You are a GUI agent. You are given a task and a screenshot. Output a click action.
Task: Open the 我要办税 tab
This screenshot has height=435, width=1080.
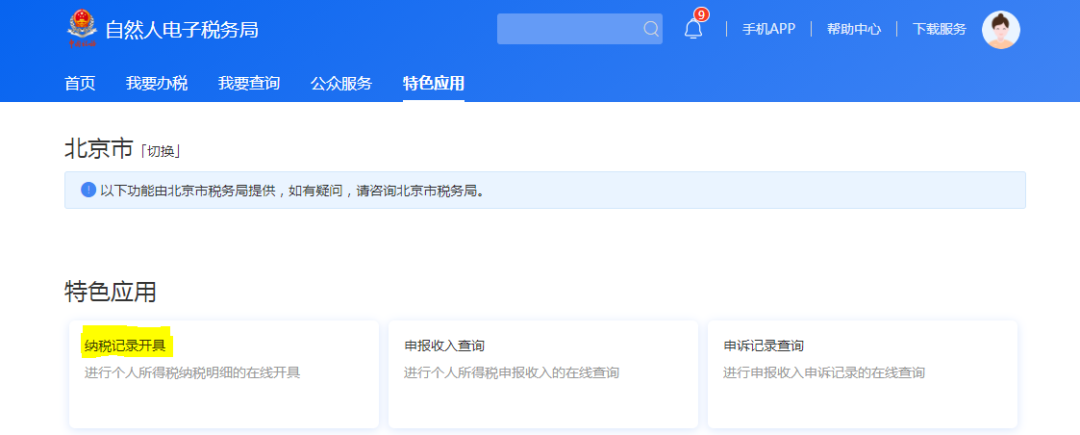[156, 84]
